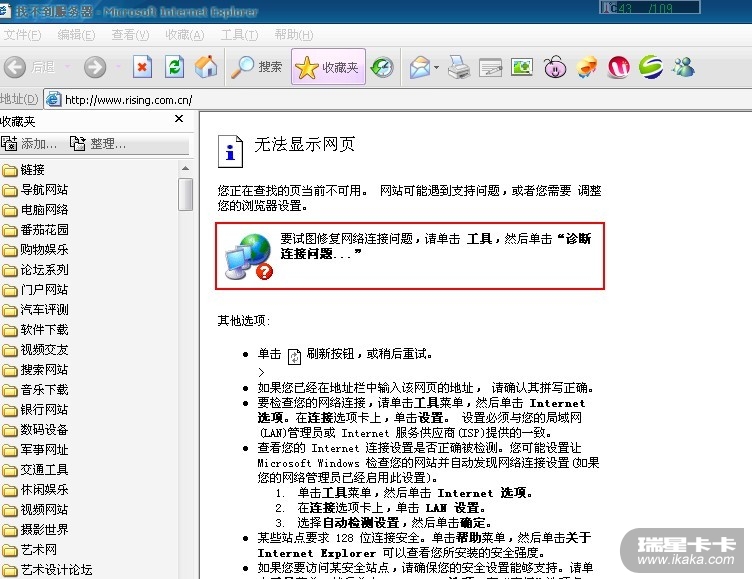Click network globe diagnose icon
The height and width of the screenshot is (579, 752).
click(x=249, y=256)
